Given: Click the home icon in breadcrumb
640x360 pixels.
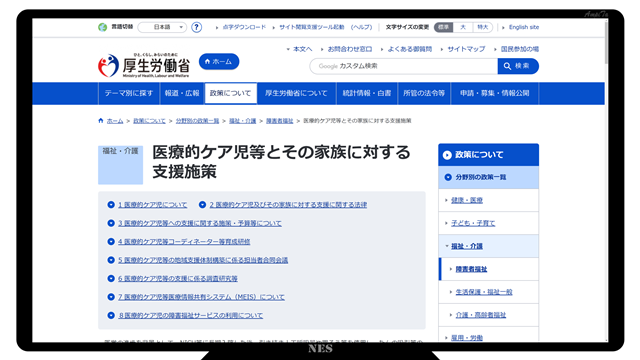Looking at the screenshot, I should click(101, 120).
